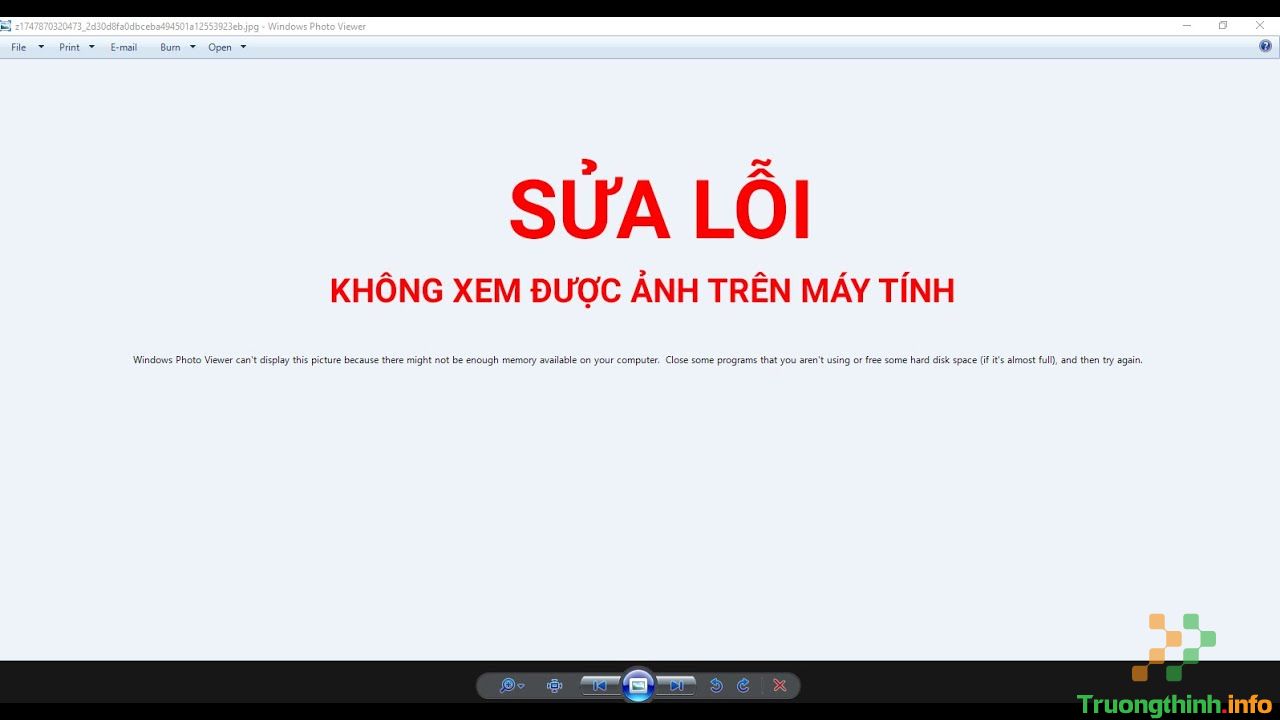This screenshot has width=1280, height=720.
Task: Expand the File menu arrow
Action: point(41,47)
